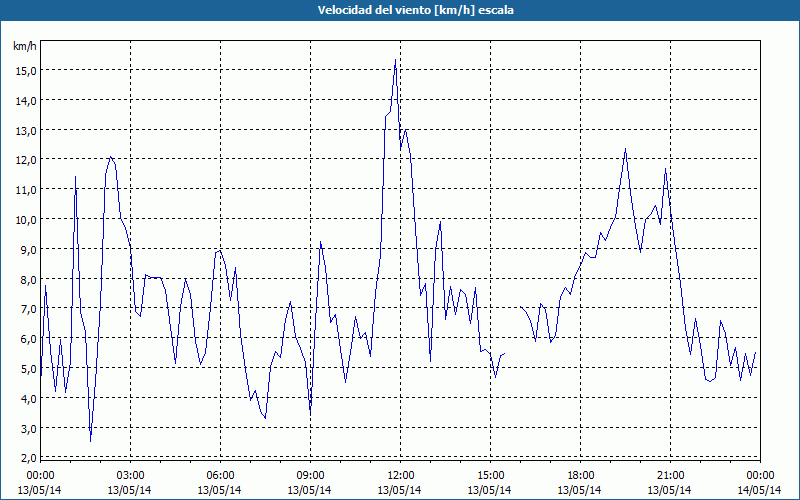Click the chart title "Velocidad del viento [km/h] escala"
This screenshot has height=500, width=800.
pyautogui.click(x=415, y=10)
